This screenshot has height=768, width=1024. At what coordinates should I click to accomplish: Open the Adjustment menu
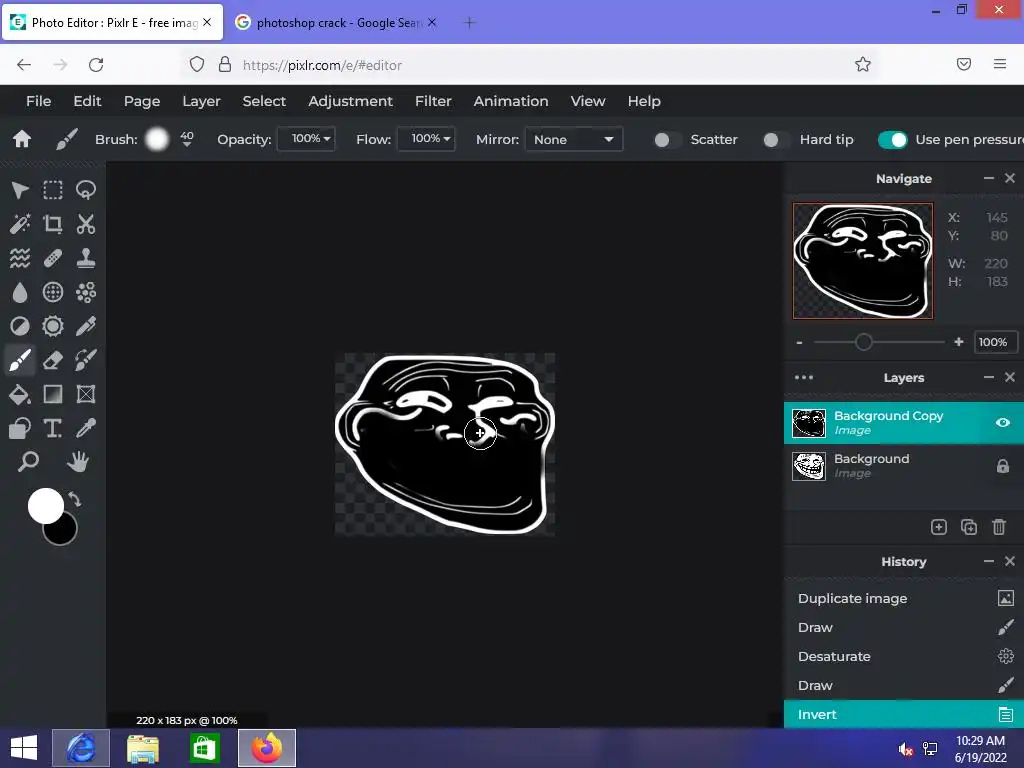pyautogui.click(x=351, y=101)
